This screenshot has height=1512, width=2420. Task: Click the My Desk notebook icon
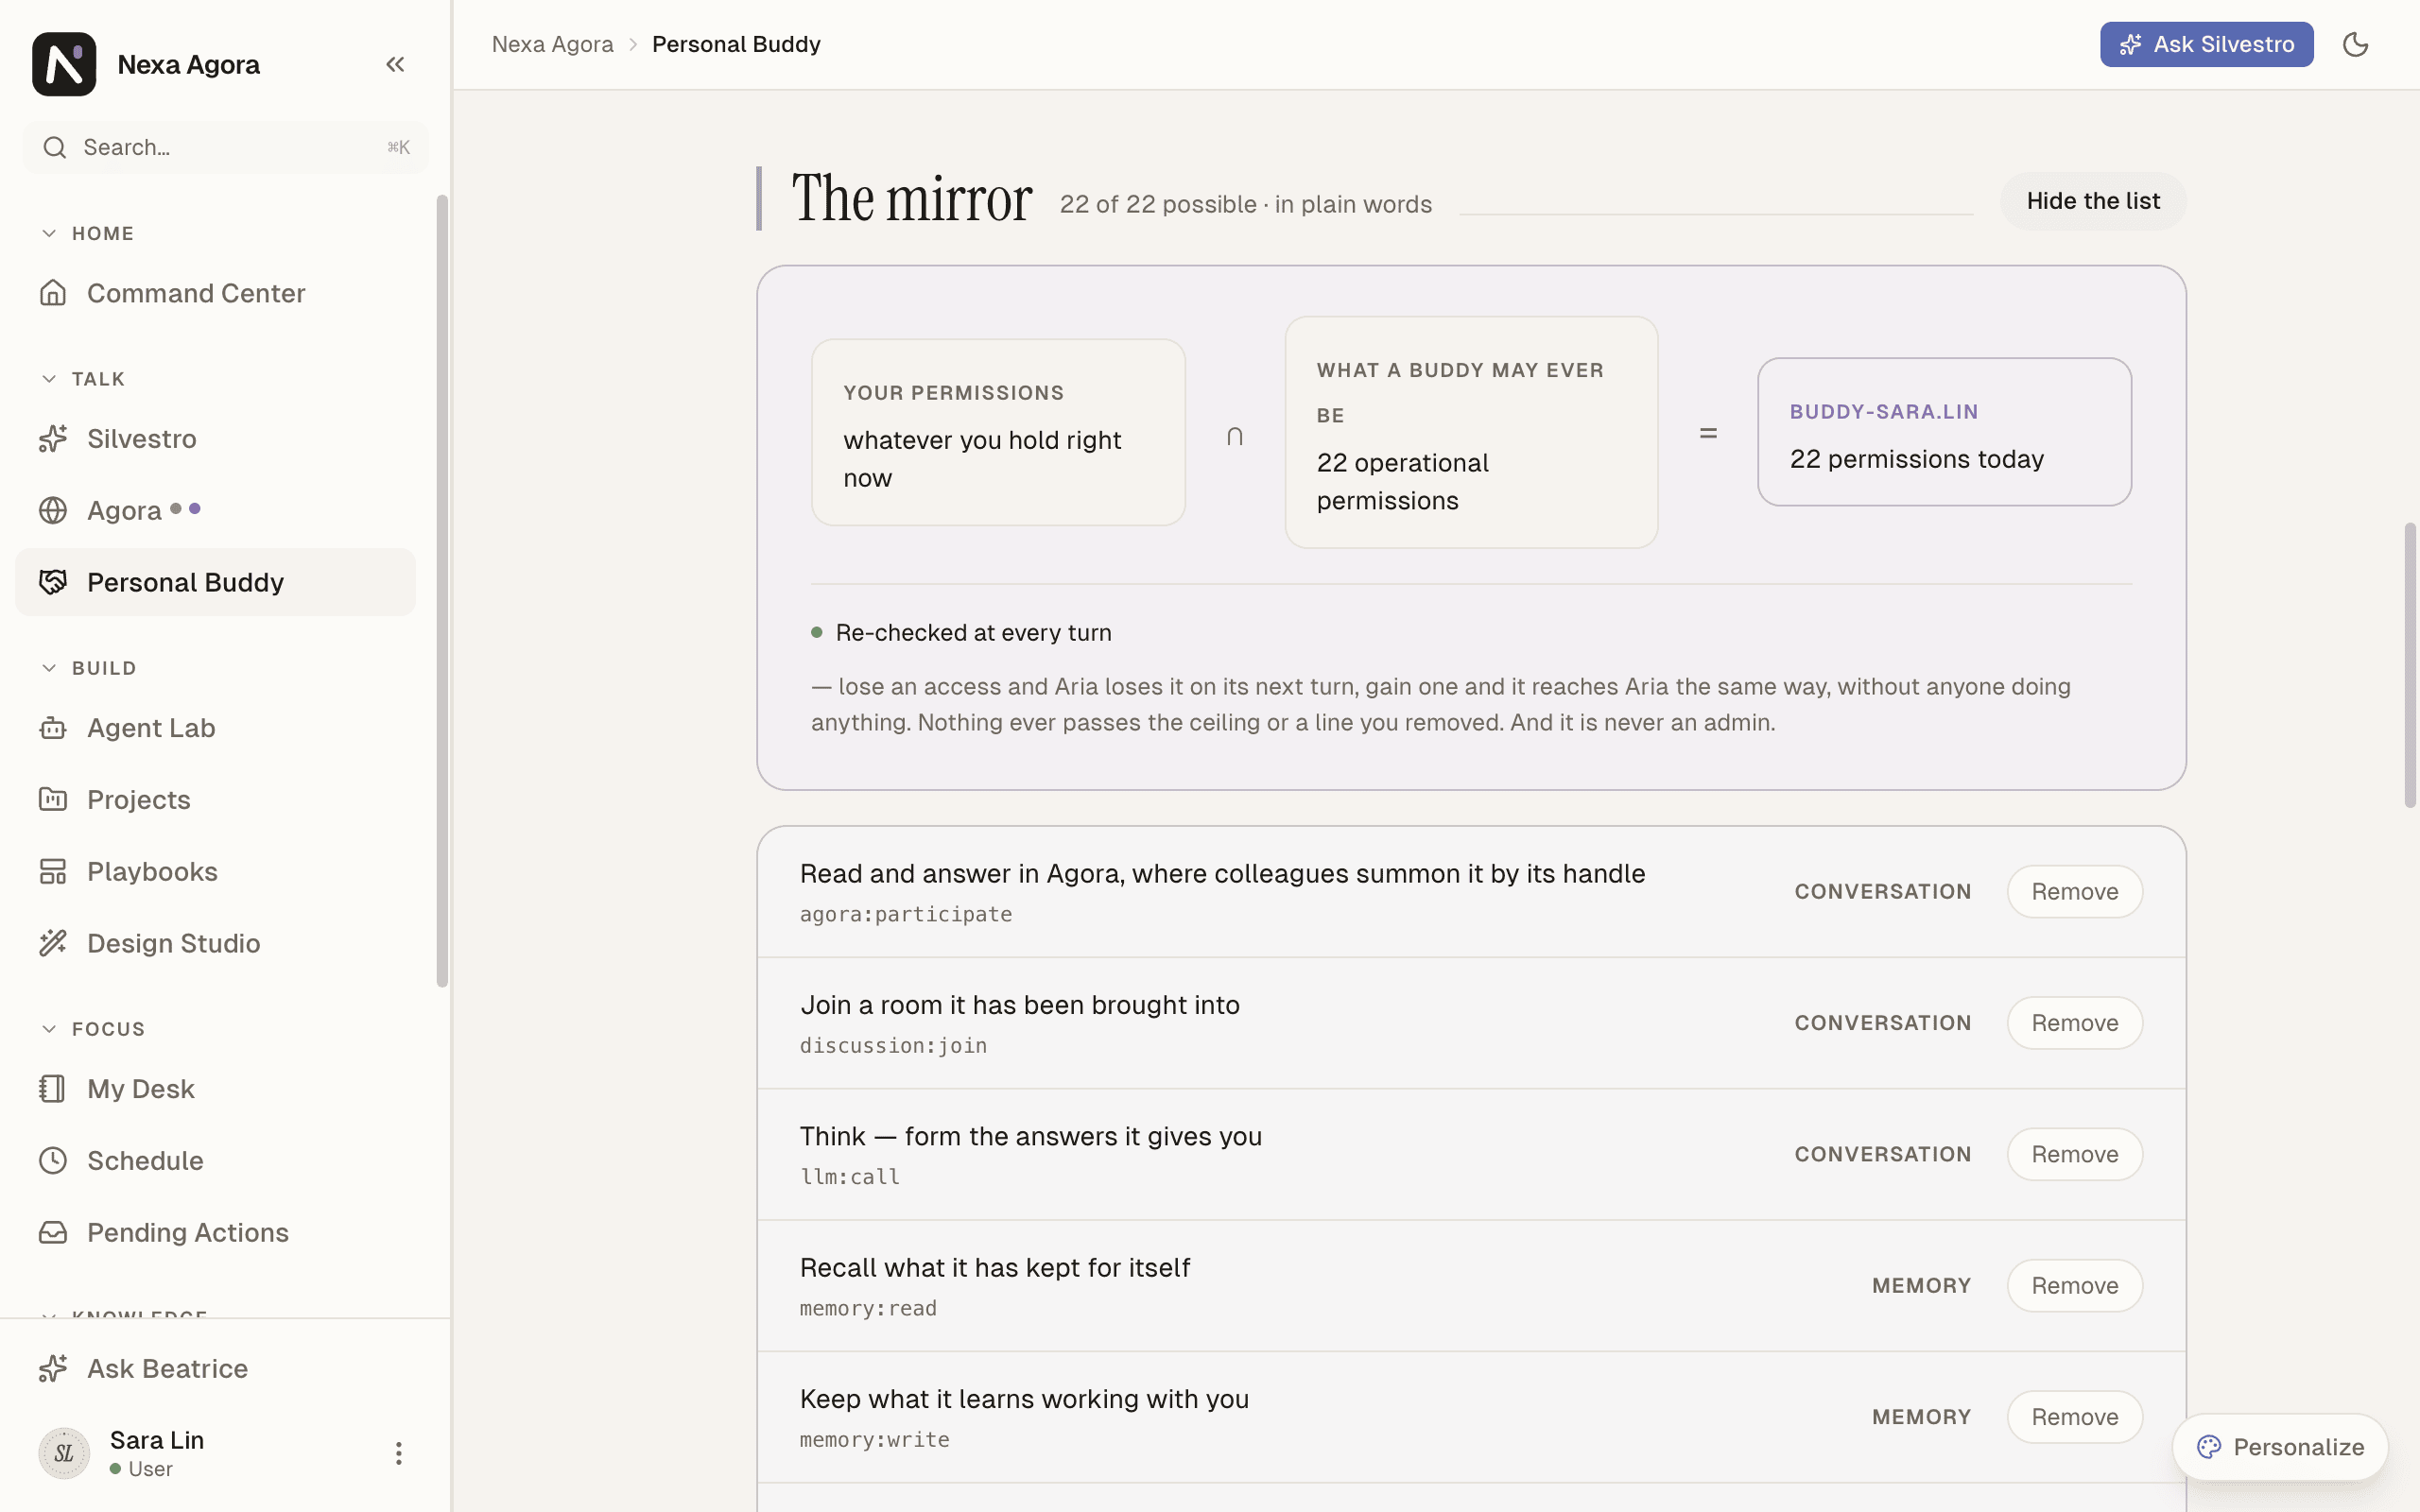point(53,1088)
